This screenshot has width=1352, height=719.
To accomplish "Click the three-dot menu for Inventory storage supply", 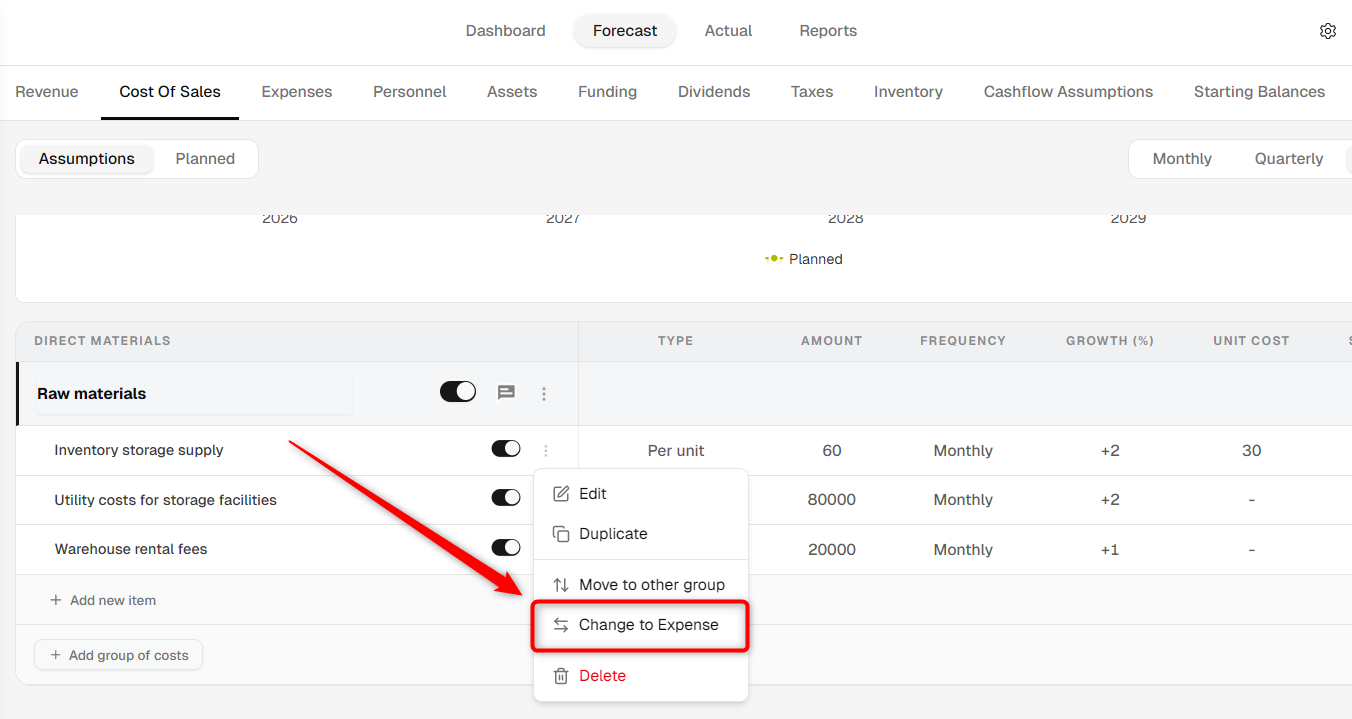I will [545, 451].
